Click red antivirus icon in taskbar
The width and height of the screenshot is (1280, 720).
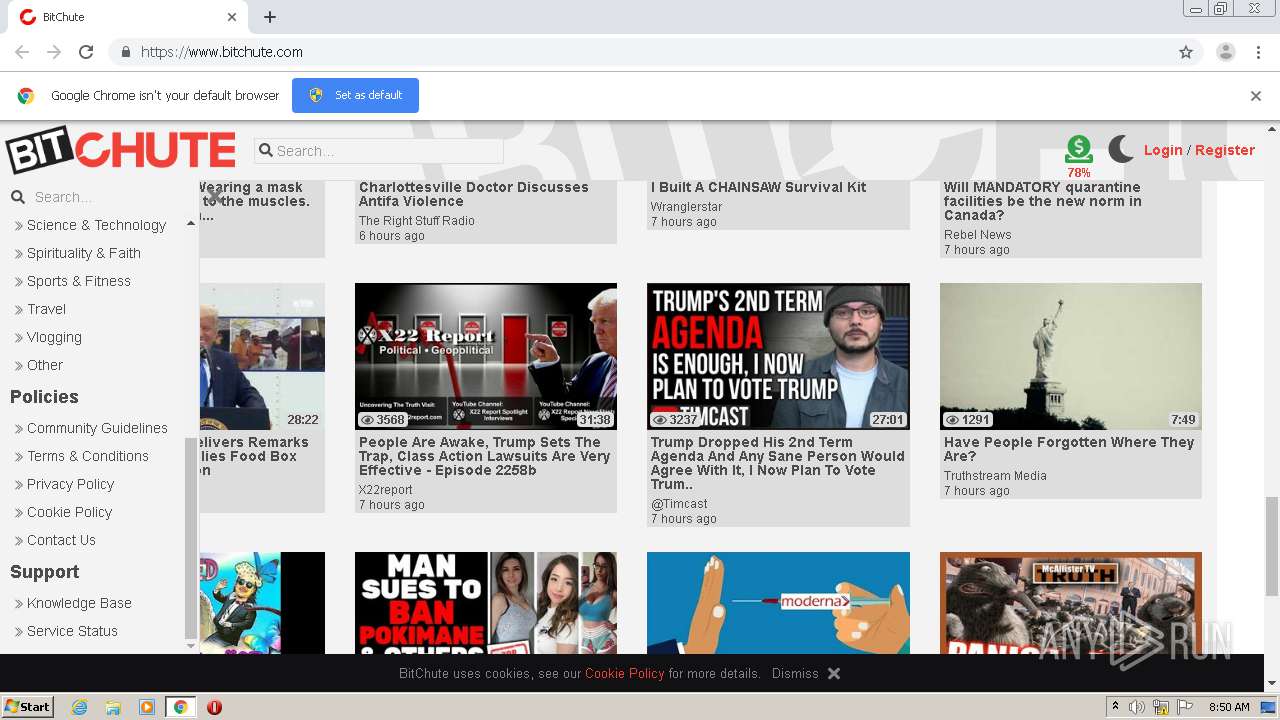click(214, 707)
